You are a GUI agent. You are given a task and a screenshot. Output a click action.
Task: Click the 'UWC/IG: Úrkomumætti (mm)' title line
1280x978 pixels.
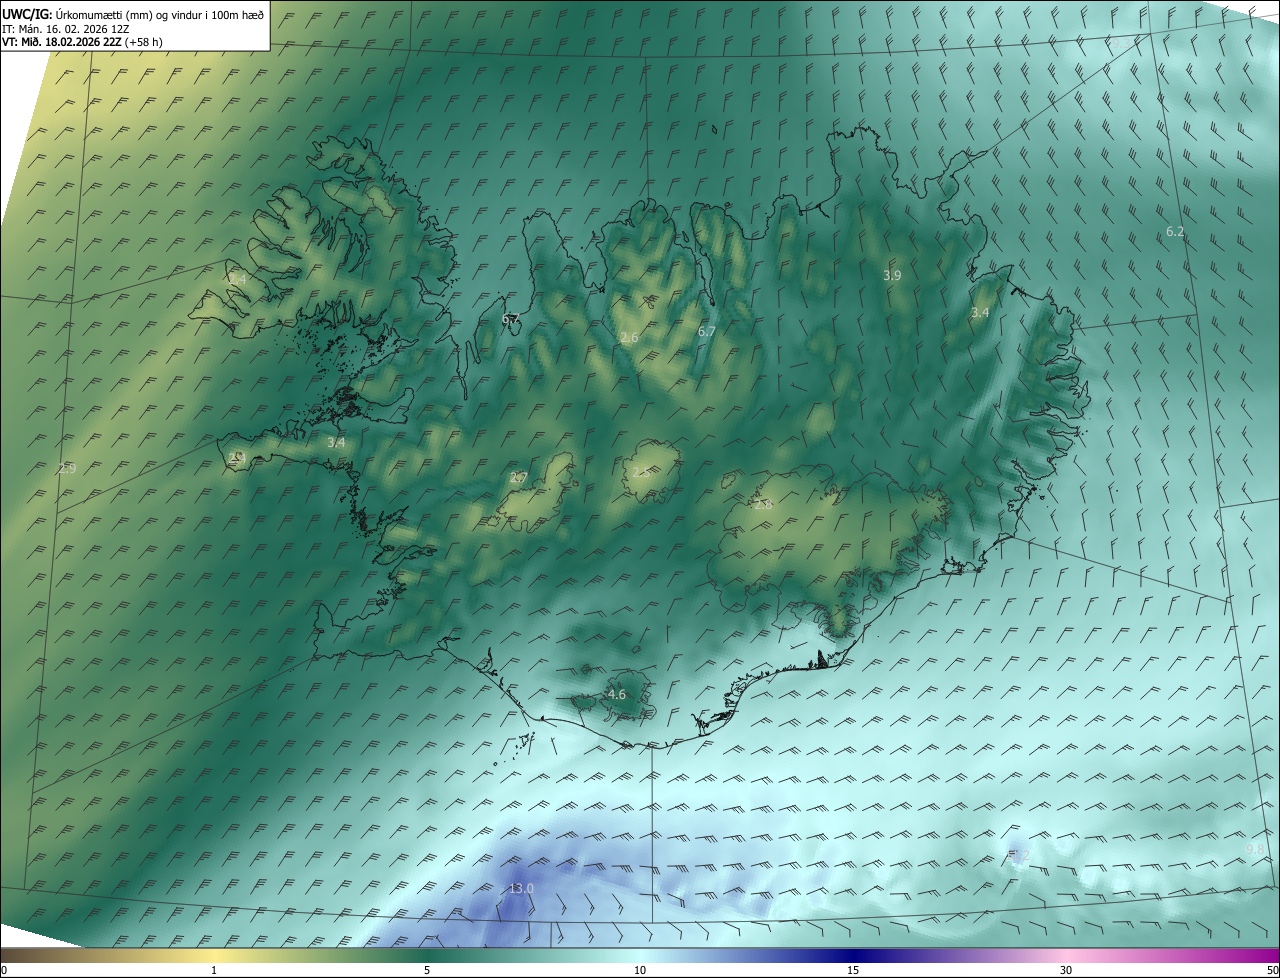[133, 14]
